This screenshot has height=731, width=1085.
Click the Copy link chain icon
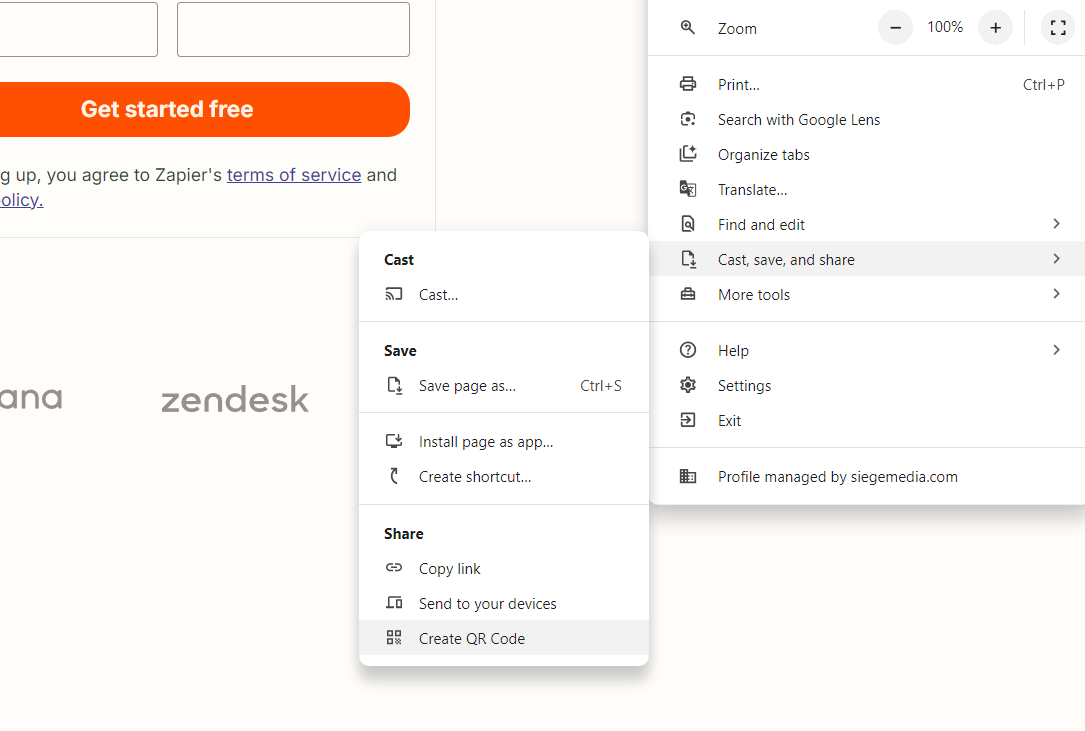pyautogui.click(x=394, y=568)
